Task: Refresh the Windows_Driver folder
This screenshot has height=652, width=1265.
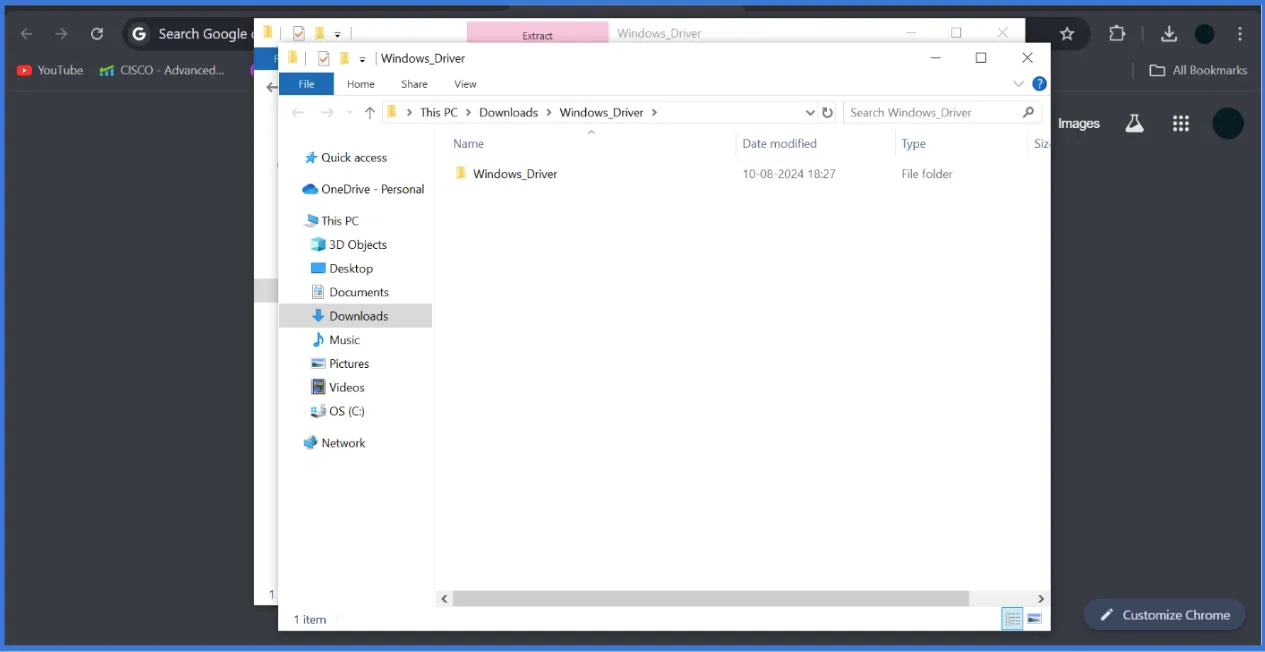Action: (x=827, y=112)
